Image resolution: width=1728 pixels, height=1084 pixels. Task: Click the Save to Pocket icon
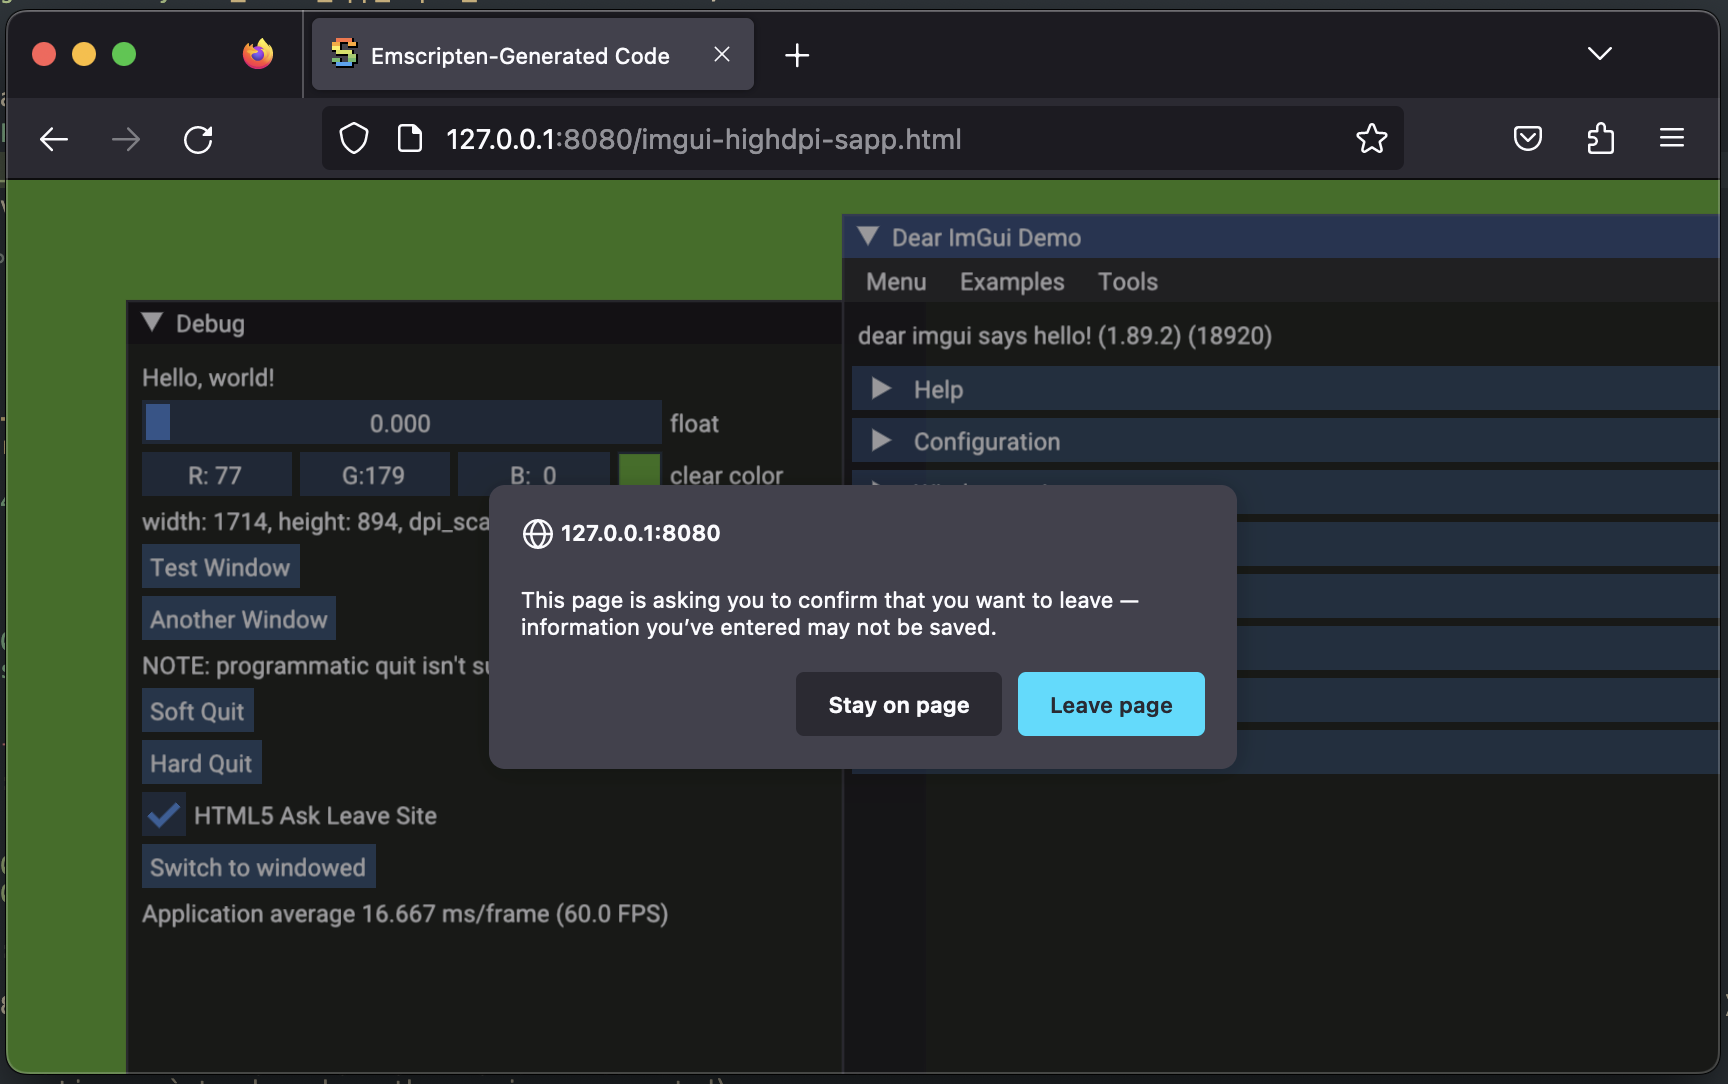[1527, 138]
